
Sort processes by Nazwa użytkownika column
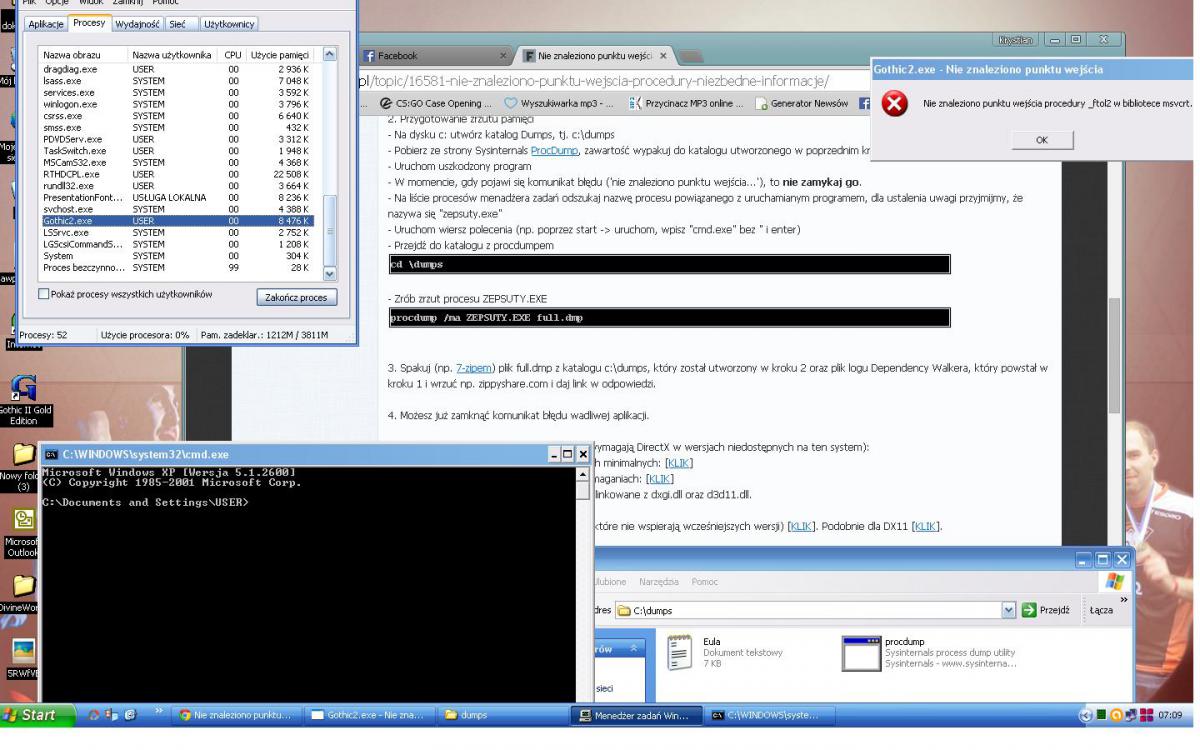174,54
